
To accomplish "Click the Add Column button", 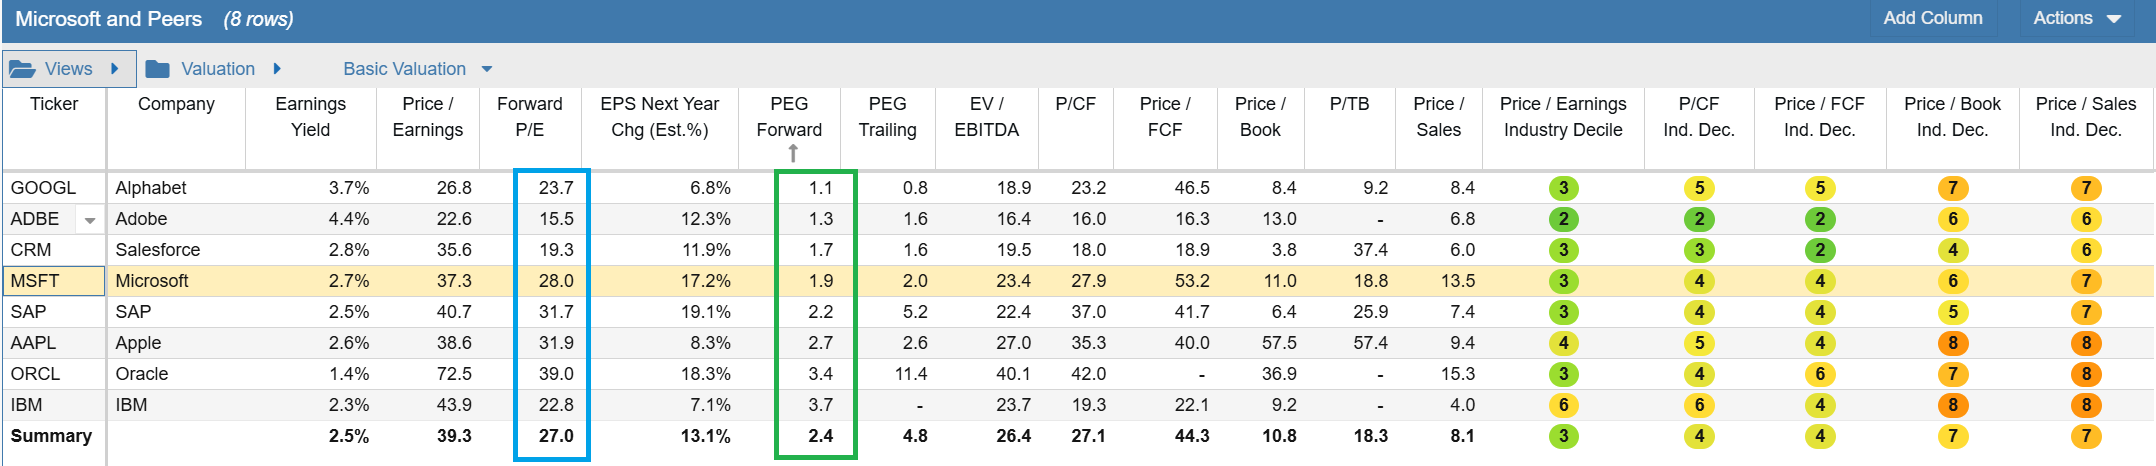I will tap(1932, 18).
